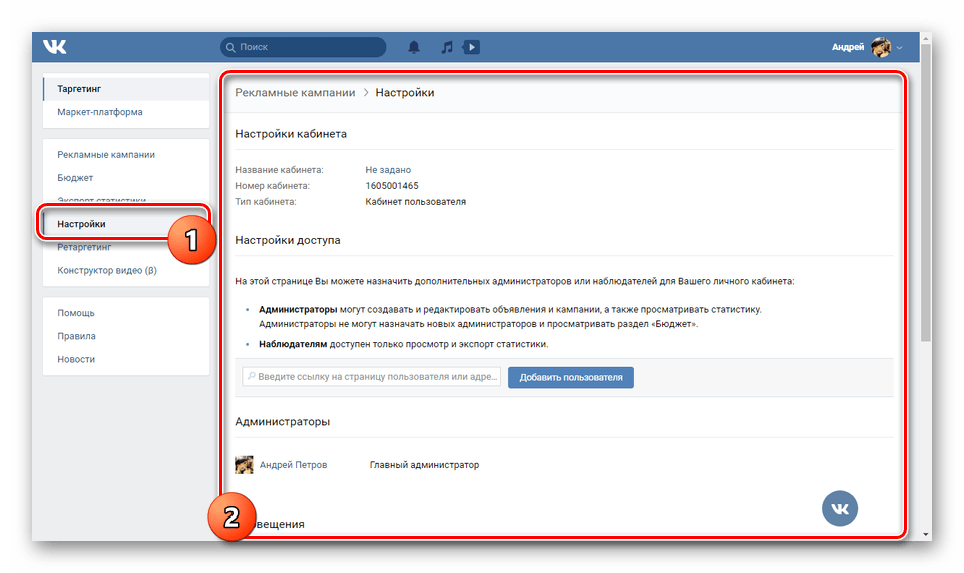The height and width of the screenshot is (573, 964).
Task: Click the Настройки доступа heading
Action: click(x=288, y=240)
